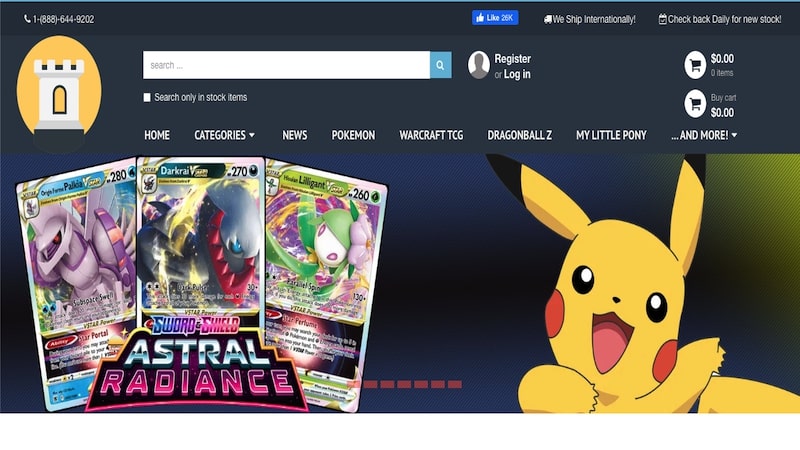Click the Astral Radiance banner logo
This screenshot has width=800, height=450.
tap(196, 365)
